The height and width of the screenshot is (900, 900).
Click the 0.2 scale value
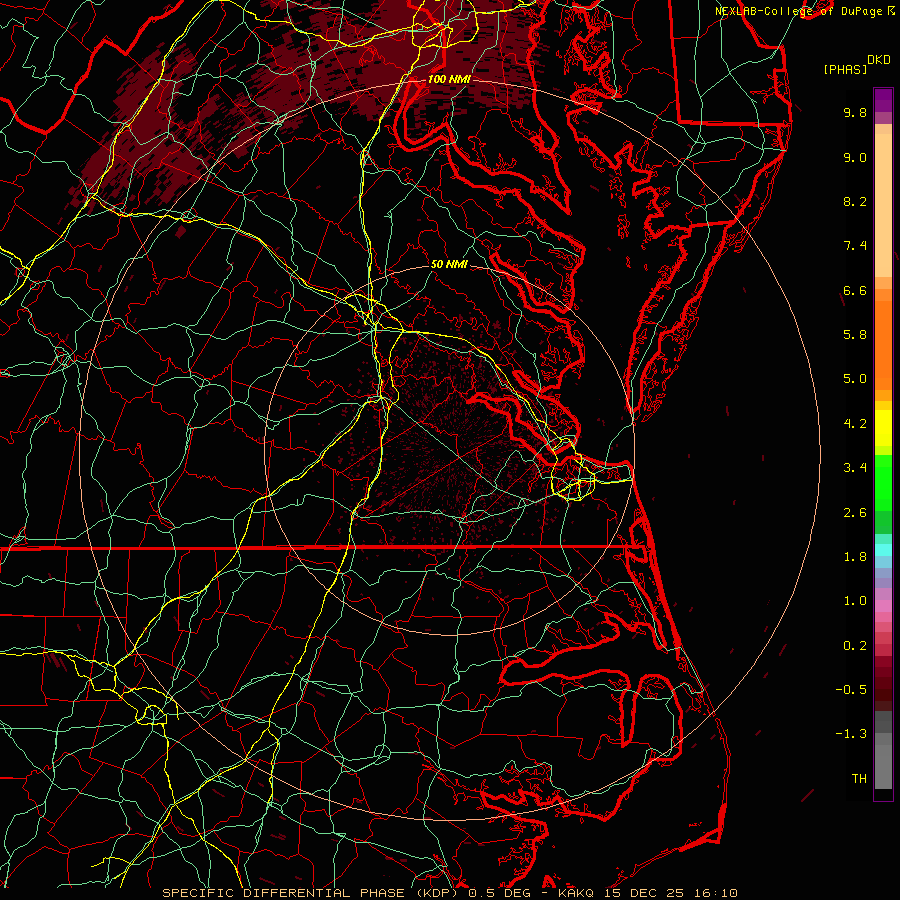[x=855, y=646]
